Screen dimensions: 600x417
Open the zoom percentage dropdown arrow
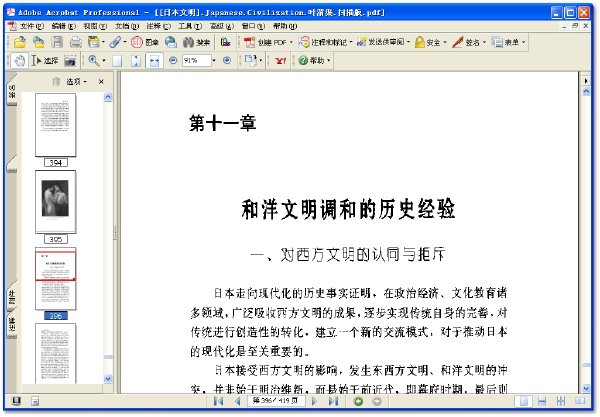point(214,60)
